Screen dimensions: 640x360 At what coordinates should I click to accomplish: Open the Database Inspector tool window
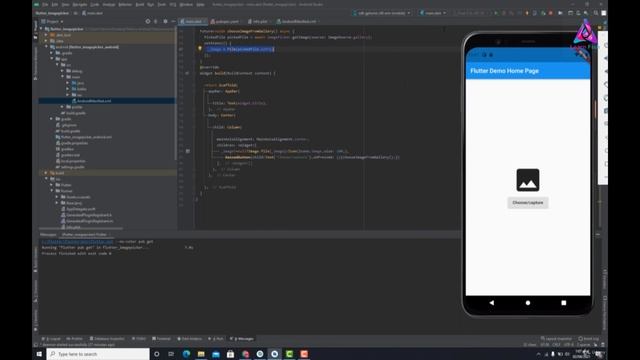point(107,339)
